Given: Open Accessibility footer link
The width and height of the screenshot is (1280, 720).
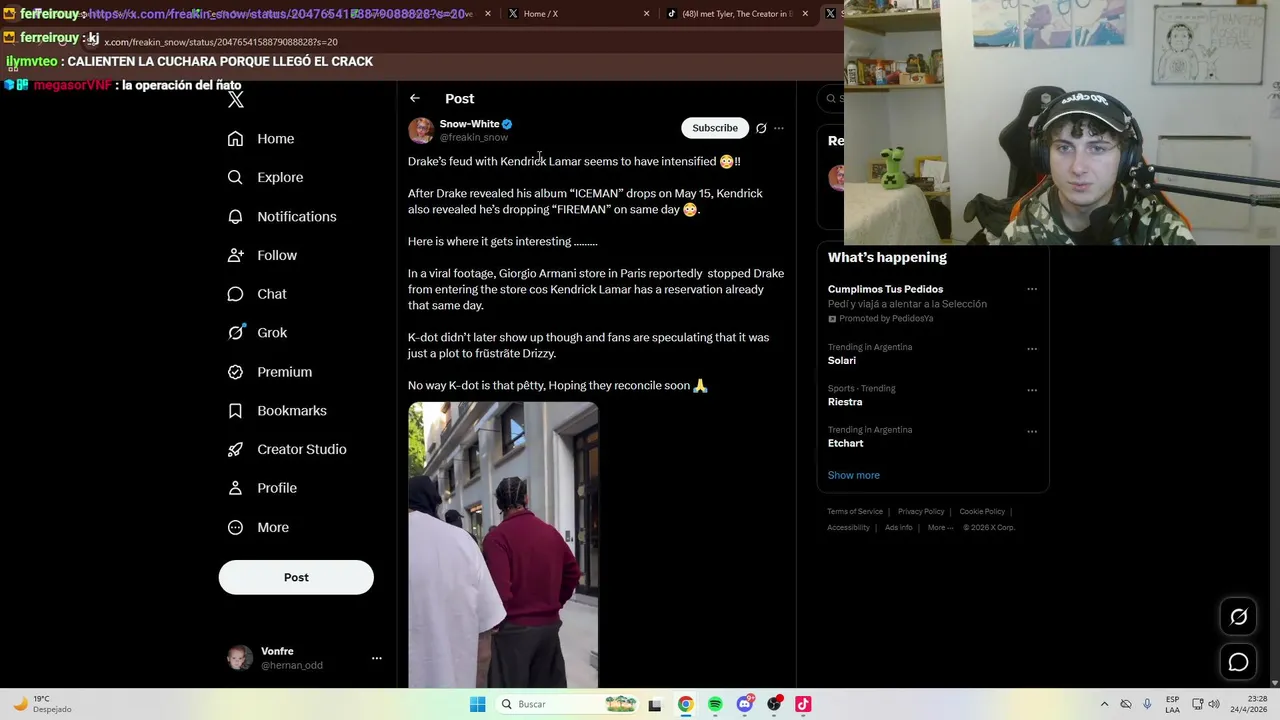Looking at the screenshot, I should click(x=848, y=528).
